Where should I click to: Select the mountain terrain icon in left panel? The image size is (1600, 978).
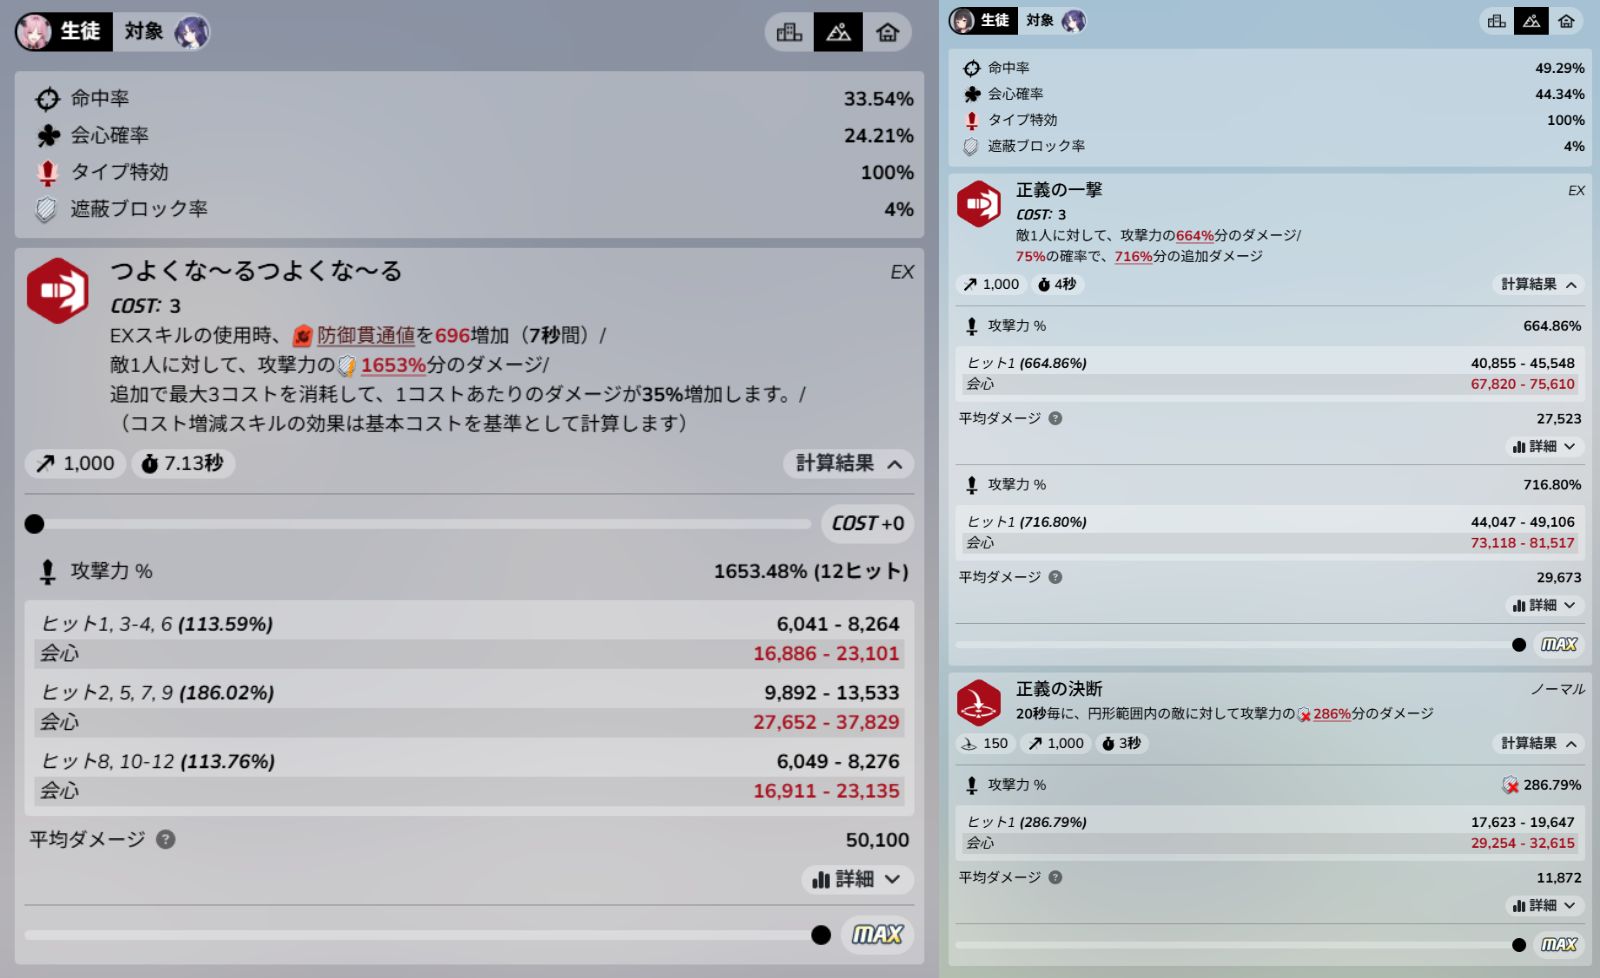coord(838,32)
